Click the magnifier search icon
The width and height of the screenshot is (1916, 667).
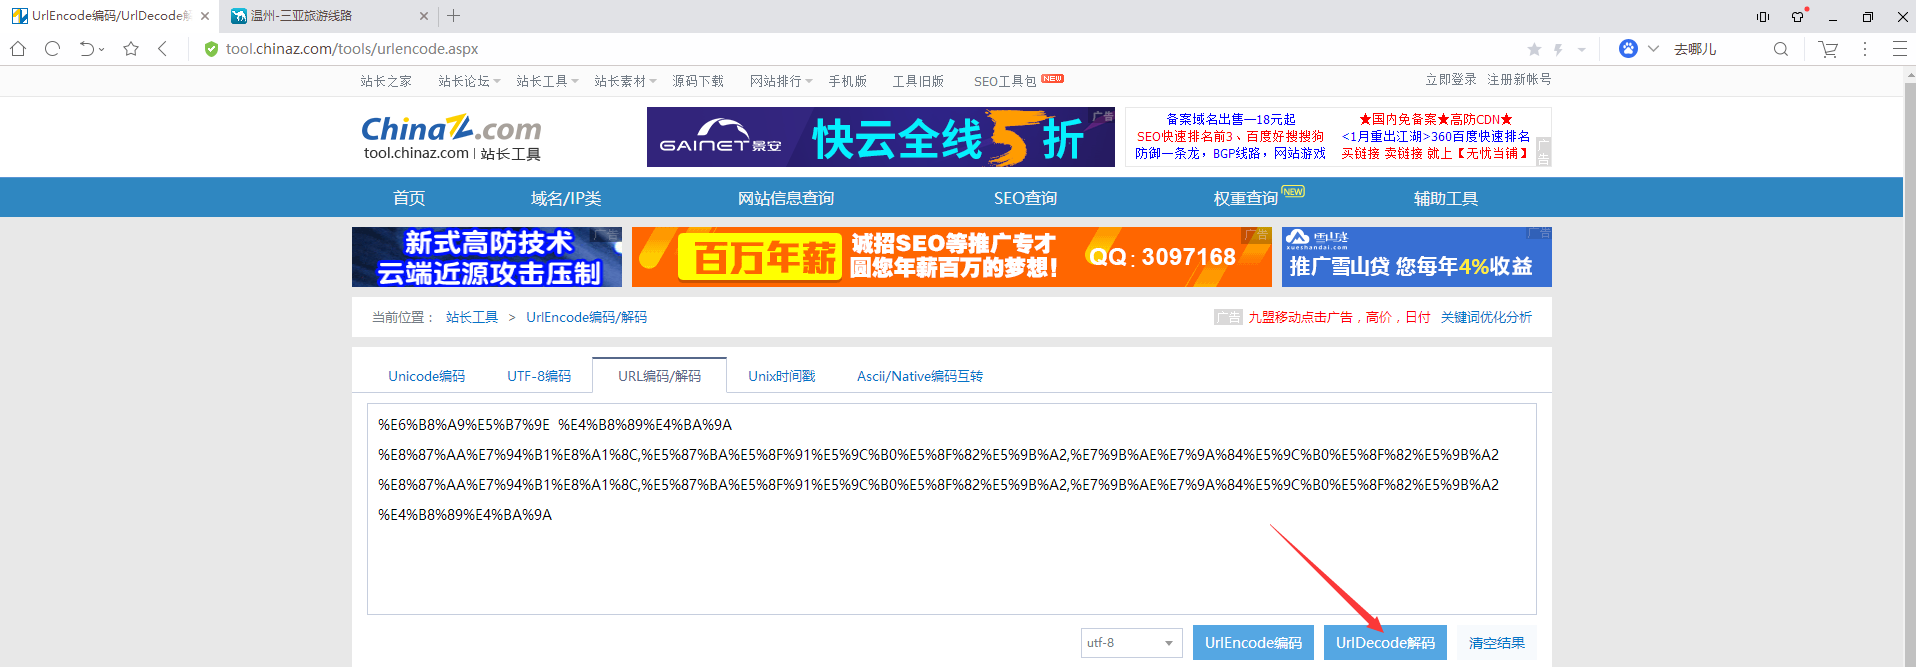(x=1781, y=49)
